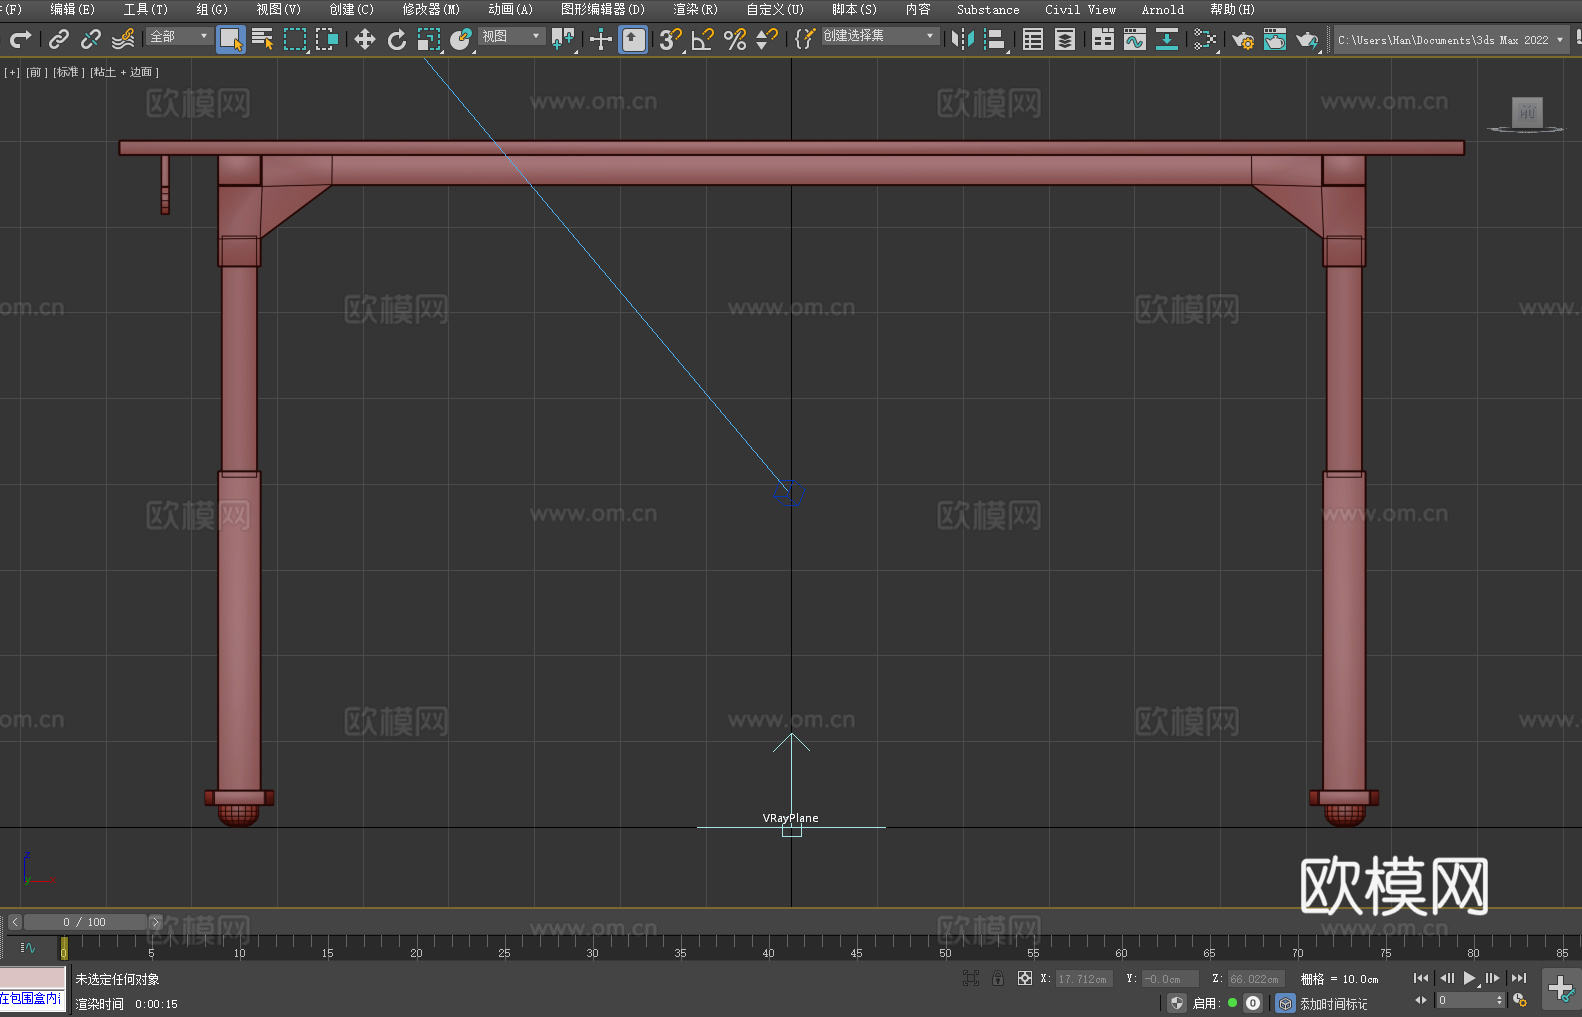The width and height of the screenshot is (1582, 1017).
Task: Click the [粘土 + 边面] display label
Action: pos(124,72)
